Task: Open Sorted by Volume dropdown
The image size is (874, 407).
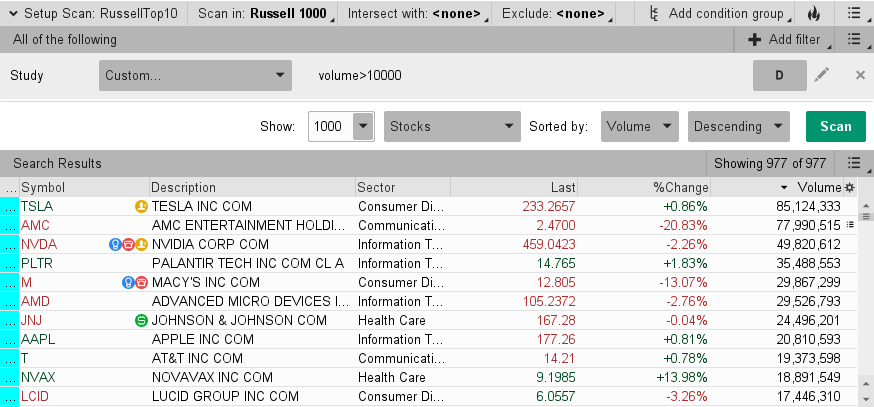Action: tap(639, 127)
